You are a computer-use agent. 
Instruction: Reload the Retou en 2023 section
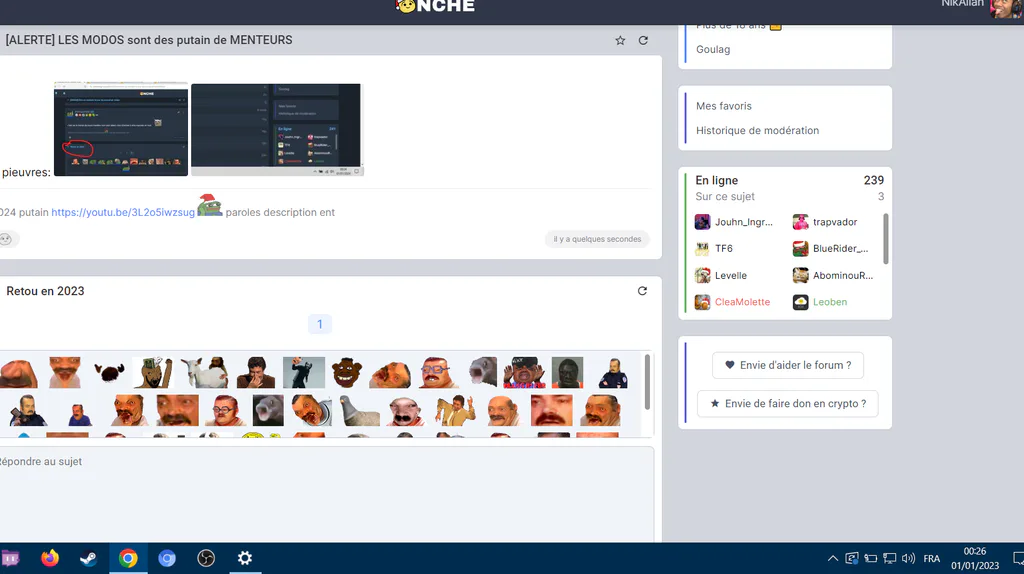[642, 291]
